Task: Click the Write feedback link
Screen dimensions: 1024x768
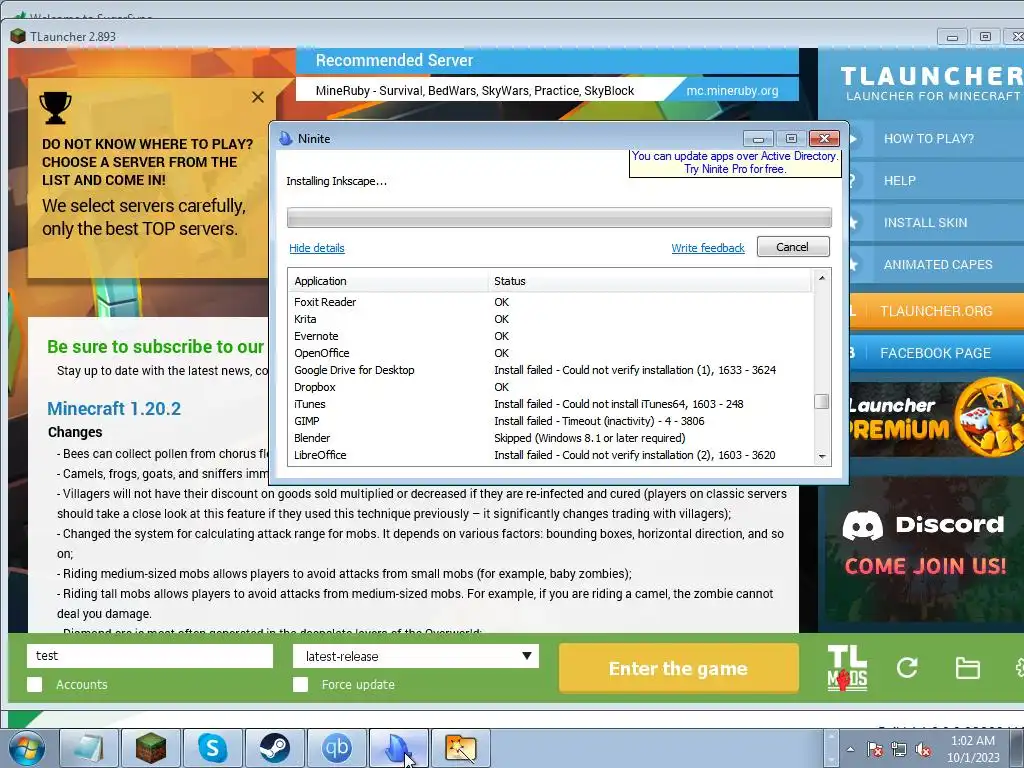Action: [708, 248]
